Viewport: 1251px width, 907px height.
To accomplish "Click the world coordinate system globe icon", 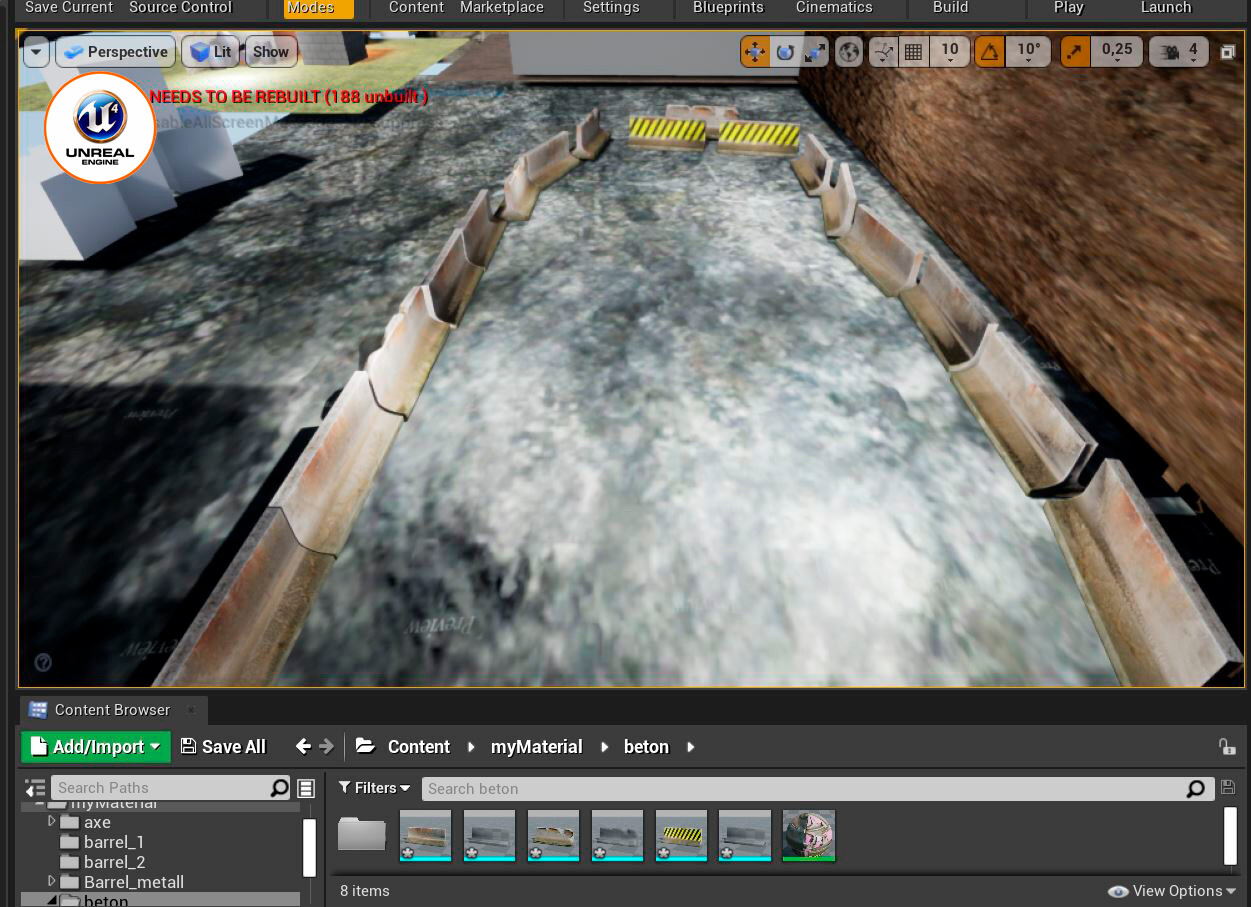I will 849,52.
